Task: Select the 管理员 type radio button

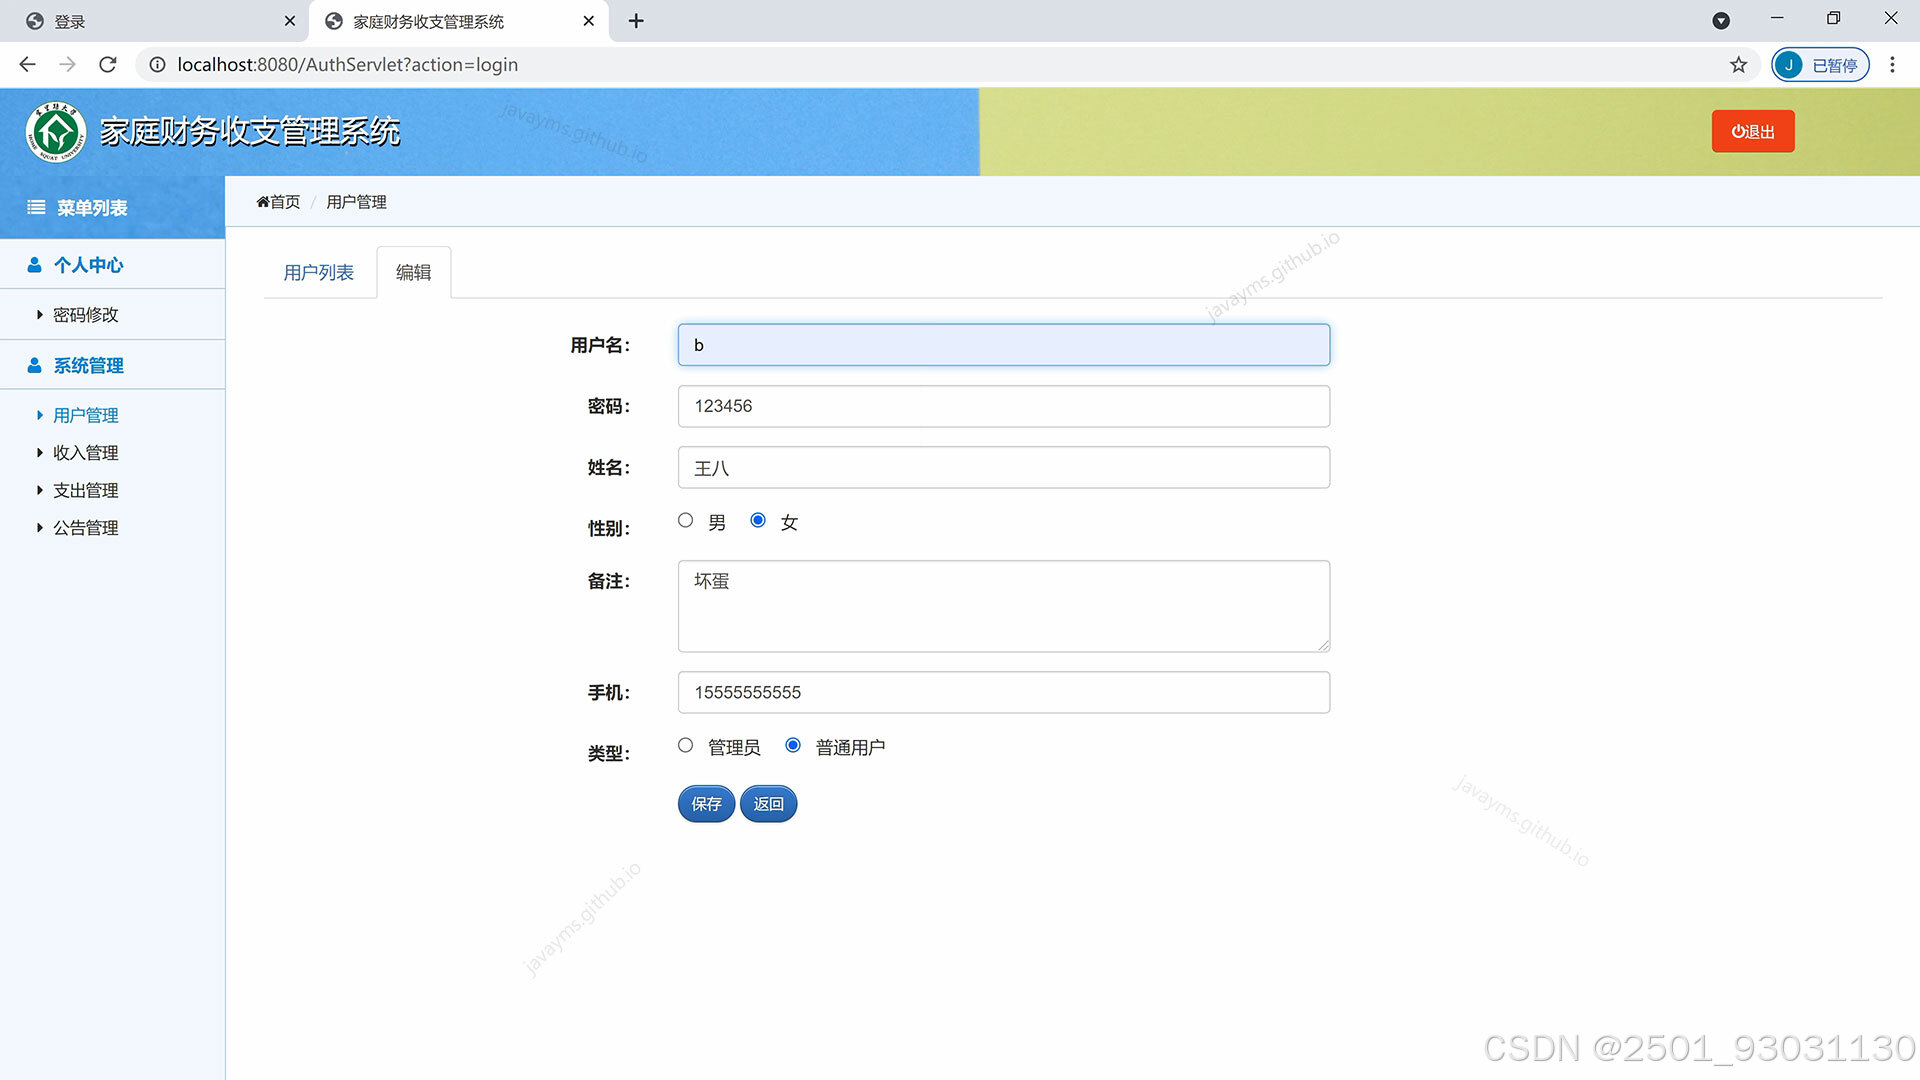Action: click(x=685, y=745)
